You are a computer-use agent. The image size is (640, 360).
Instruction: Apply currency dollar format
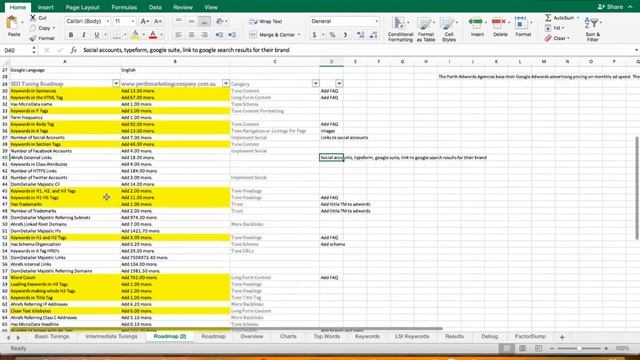[x=314, y=35]
